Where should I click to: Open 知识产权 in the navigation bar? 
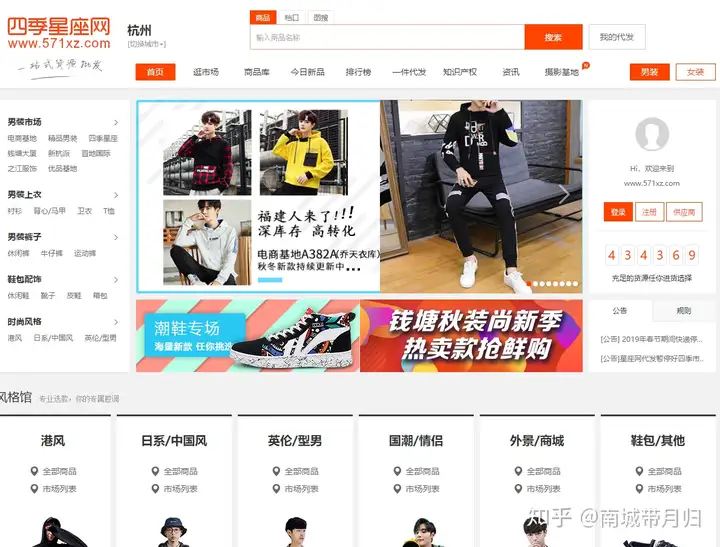pos(460,72)
